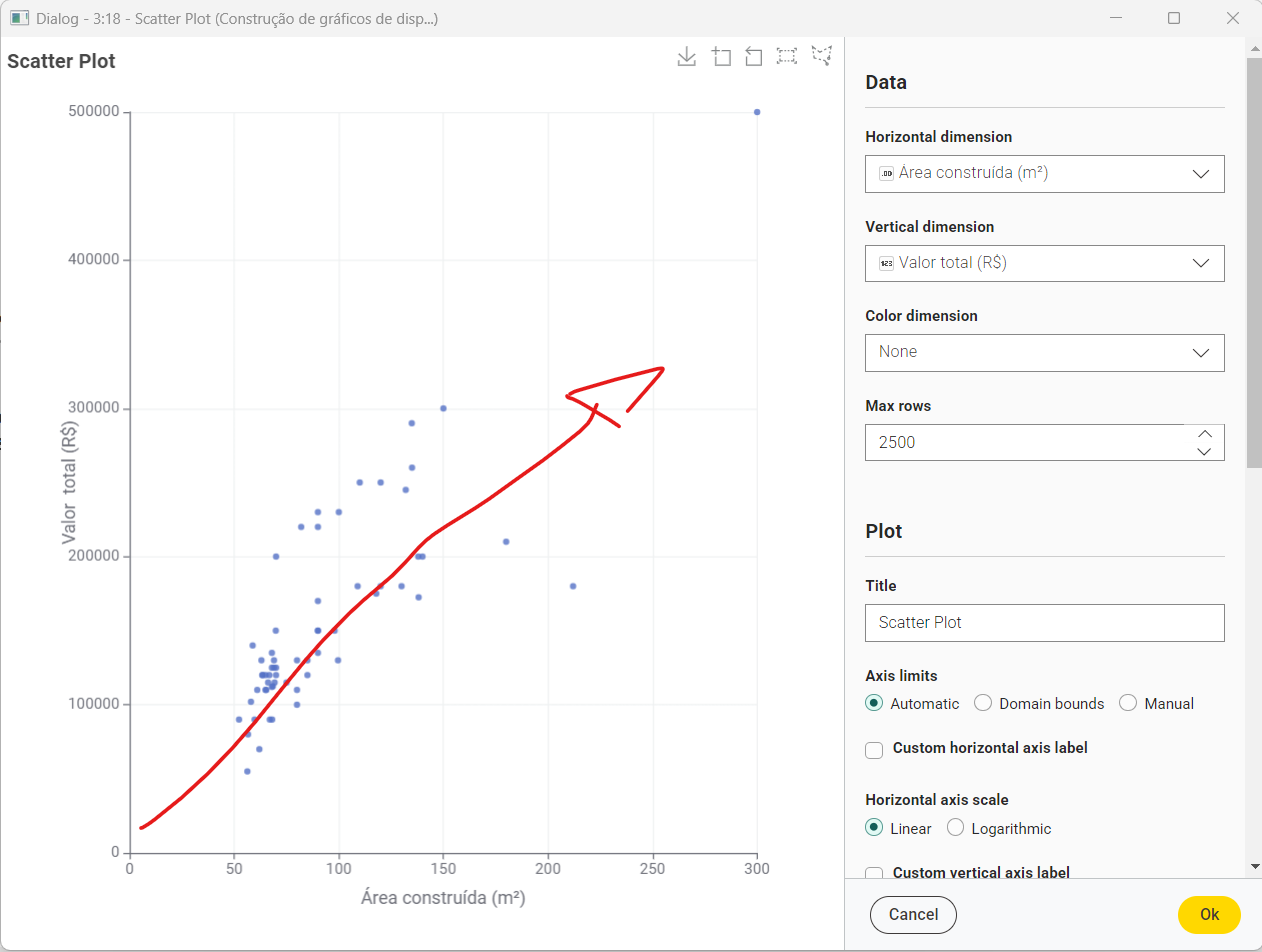Viewport: 1262px width, 952px height.
Task: Select the rectangular selection tool
Action: tap(787, 57)
